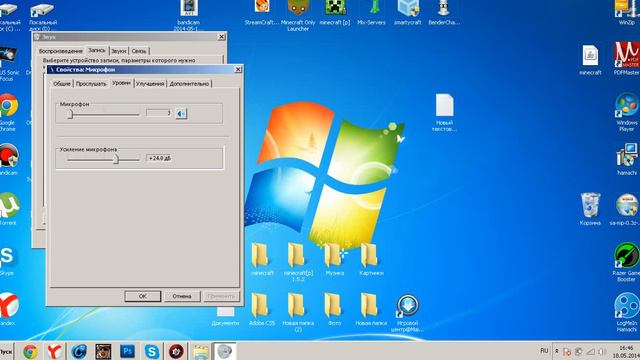Launch Chrome from the taskbar

[30, 351]
